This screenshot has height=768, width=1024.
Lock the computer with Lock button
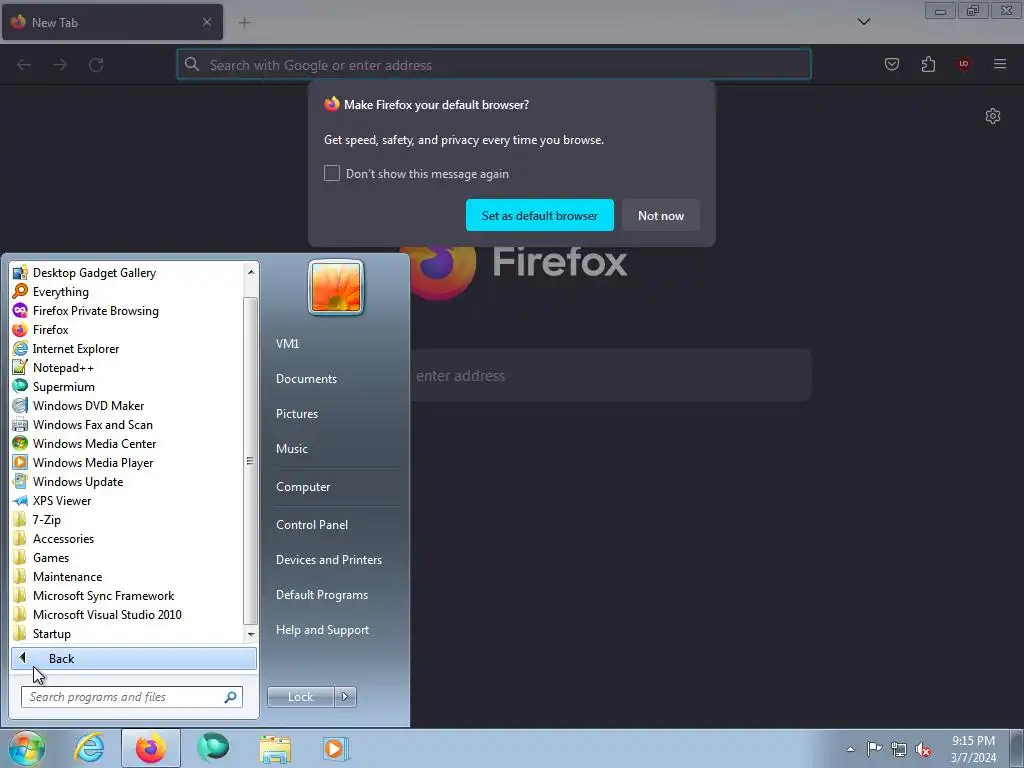tap(300, 697)
